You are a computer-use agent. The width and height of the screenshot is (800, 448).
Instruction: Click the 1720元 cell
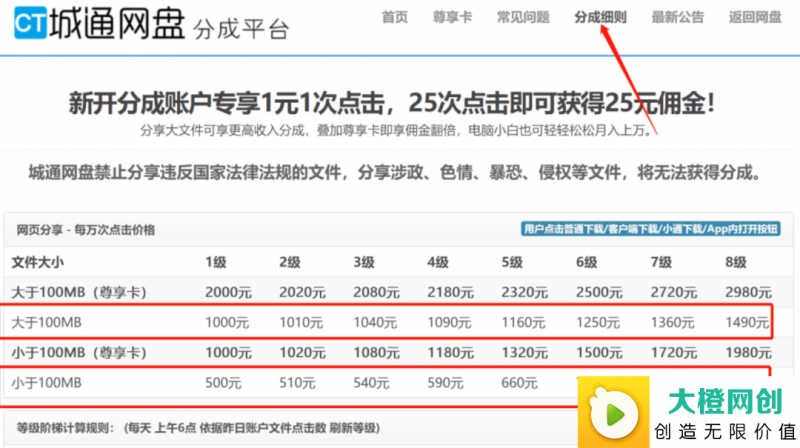(673, 353)
